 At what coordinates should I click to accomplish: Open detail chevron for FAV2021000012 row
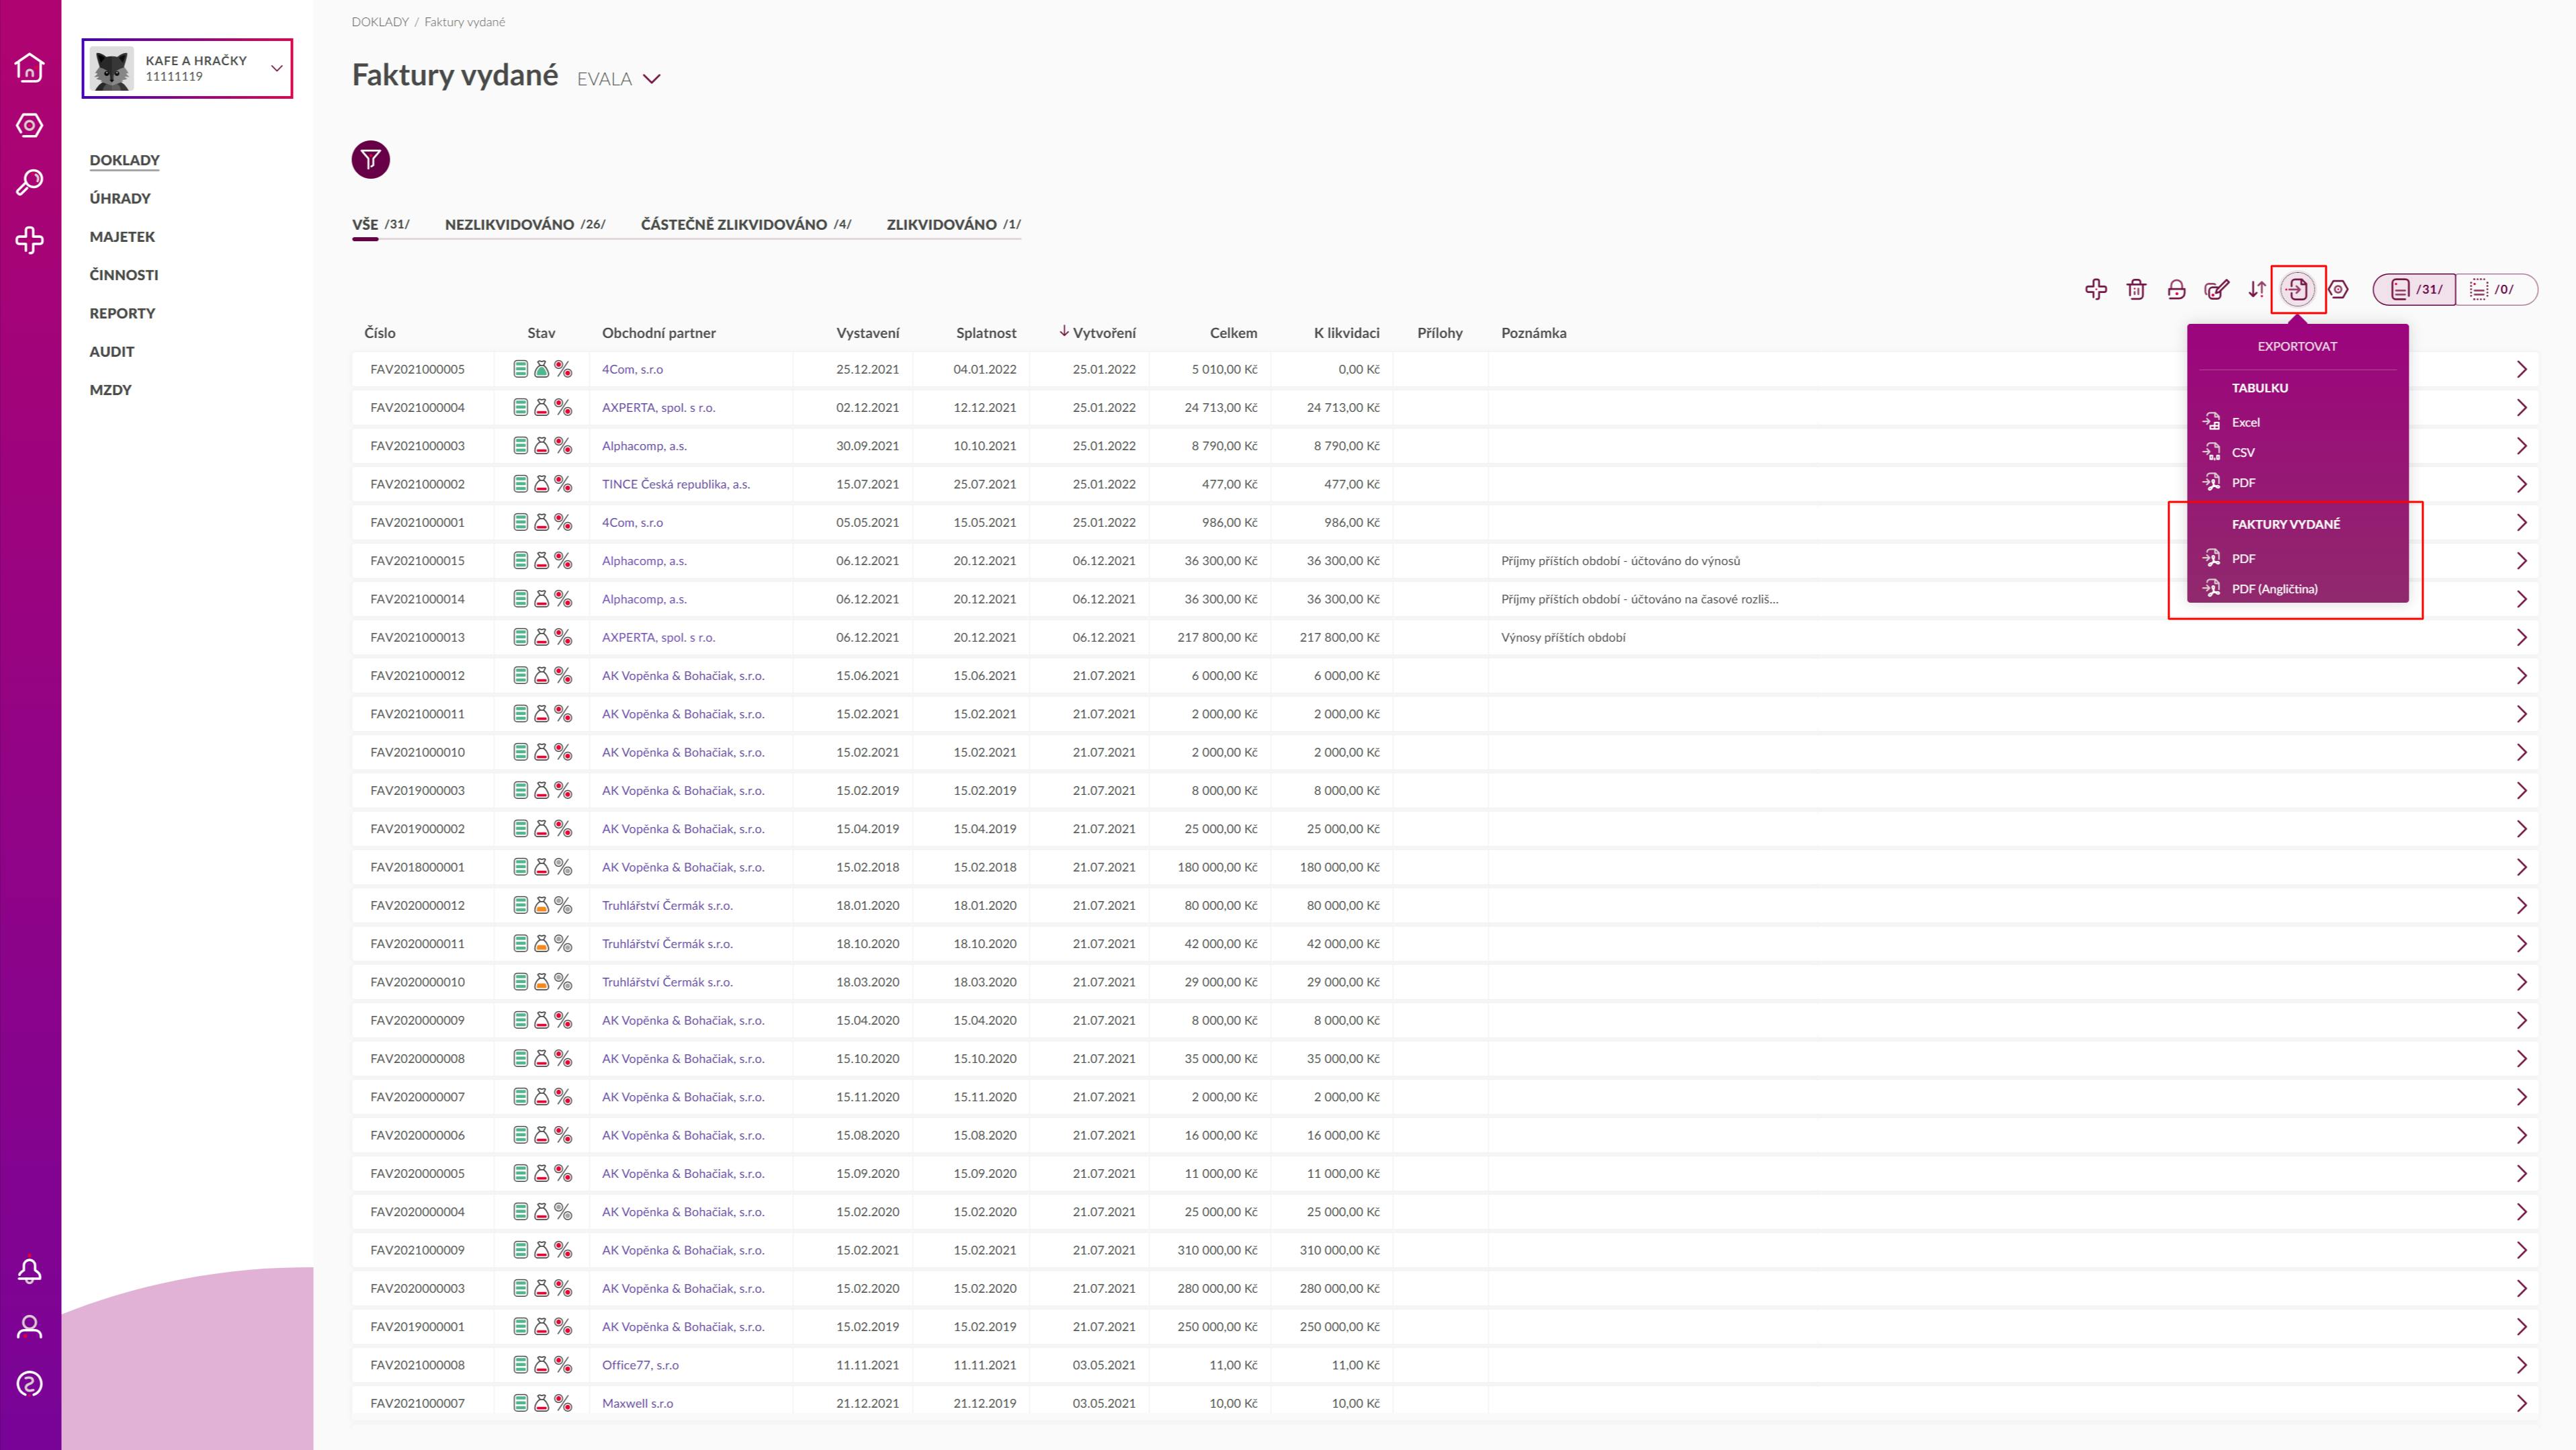pos(2521,675)
